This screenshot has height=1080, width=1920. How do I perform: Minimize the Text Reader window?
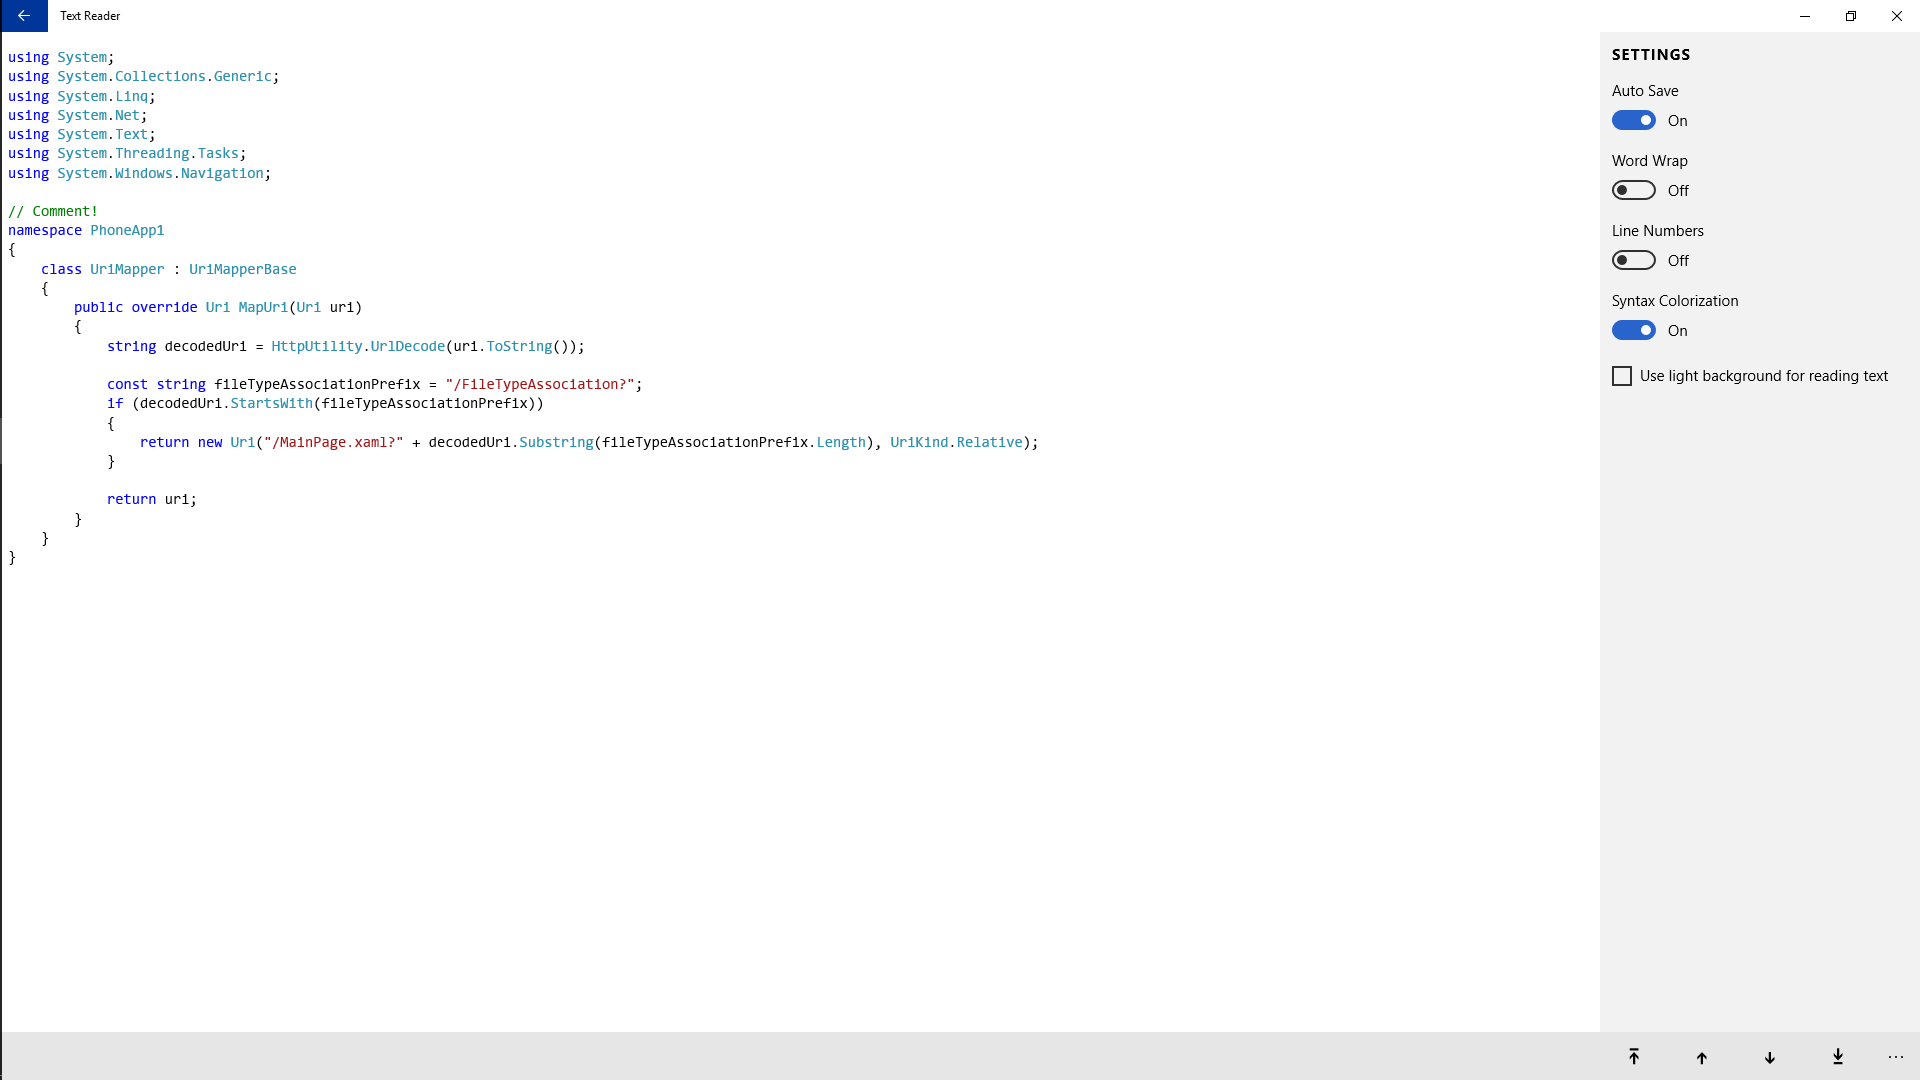1805,16
